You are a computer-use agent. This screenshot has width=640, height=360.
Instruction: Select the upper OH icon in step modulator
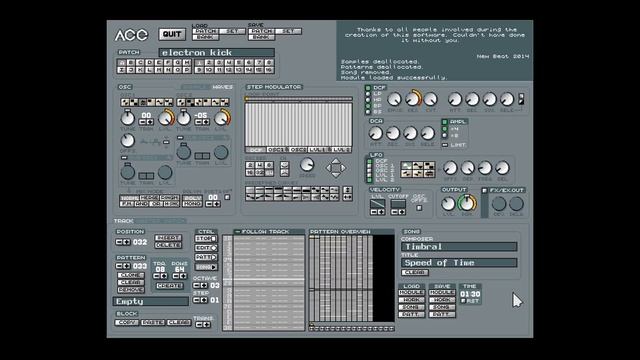coord(284,165)
